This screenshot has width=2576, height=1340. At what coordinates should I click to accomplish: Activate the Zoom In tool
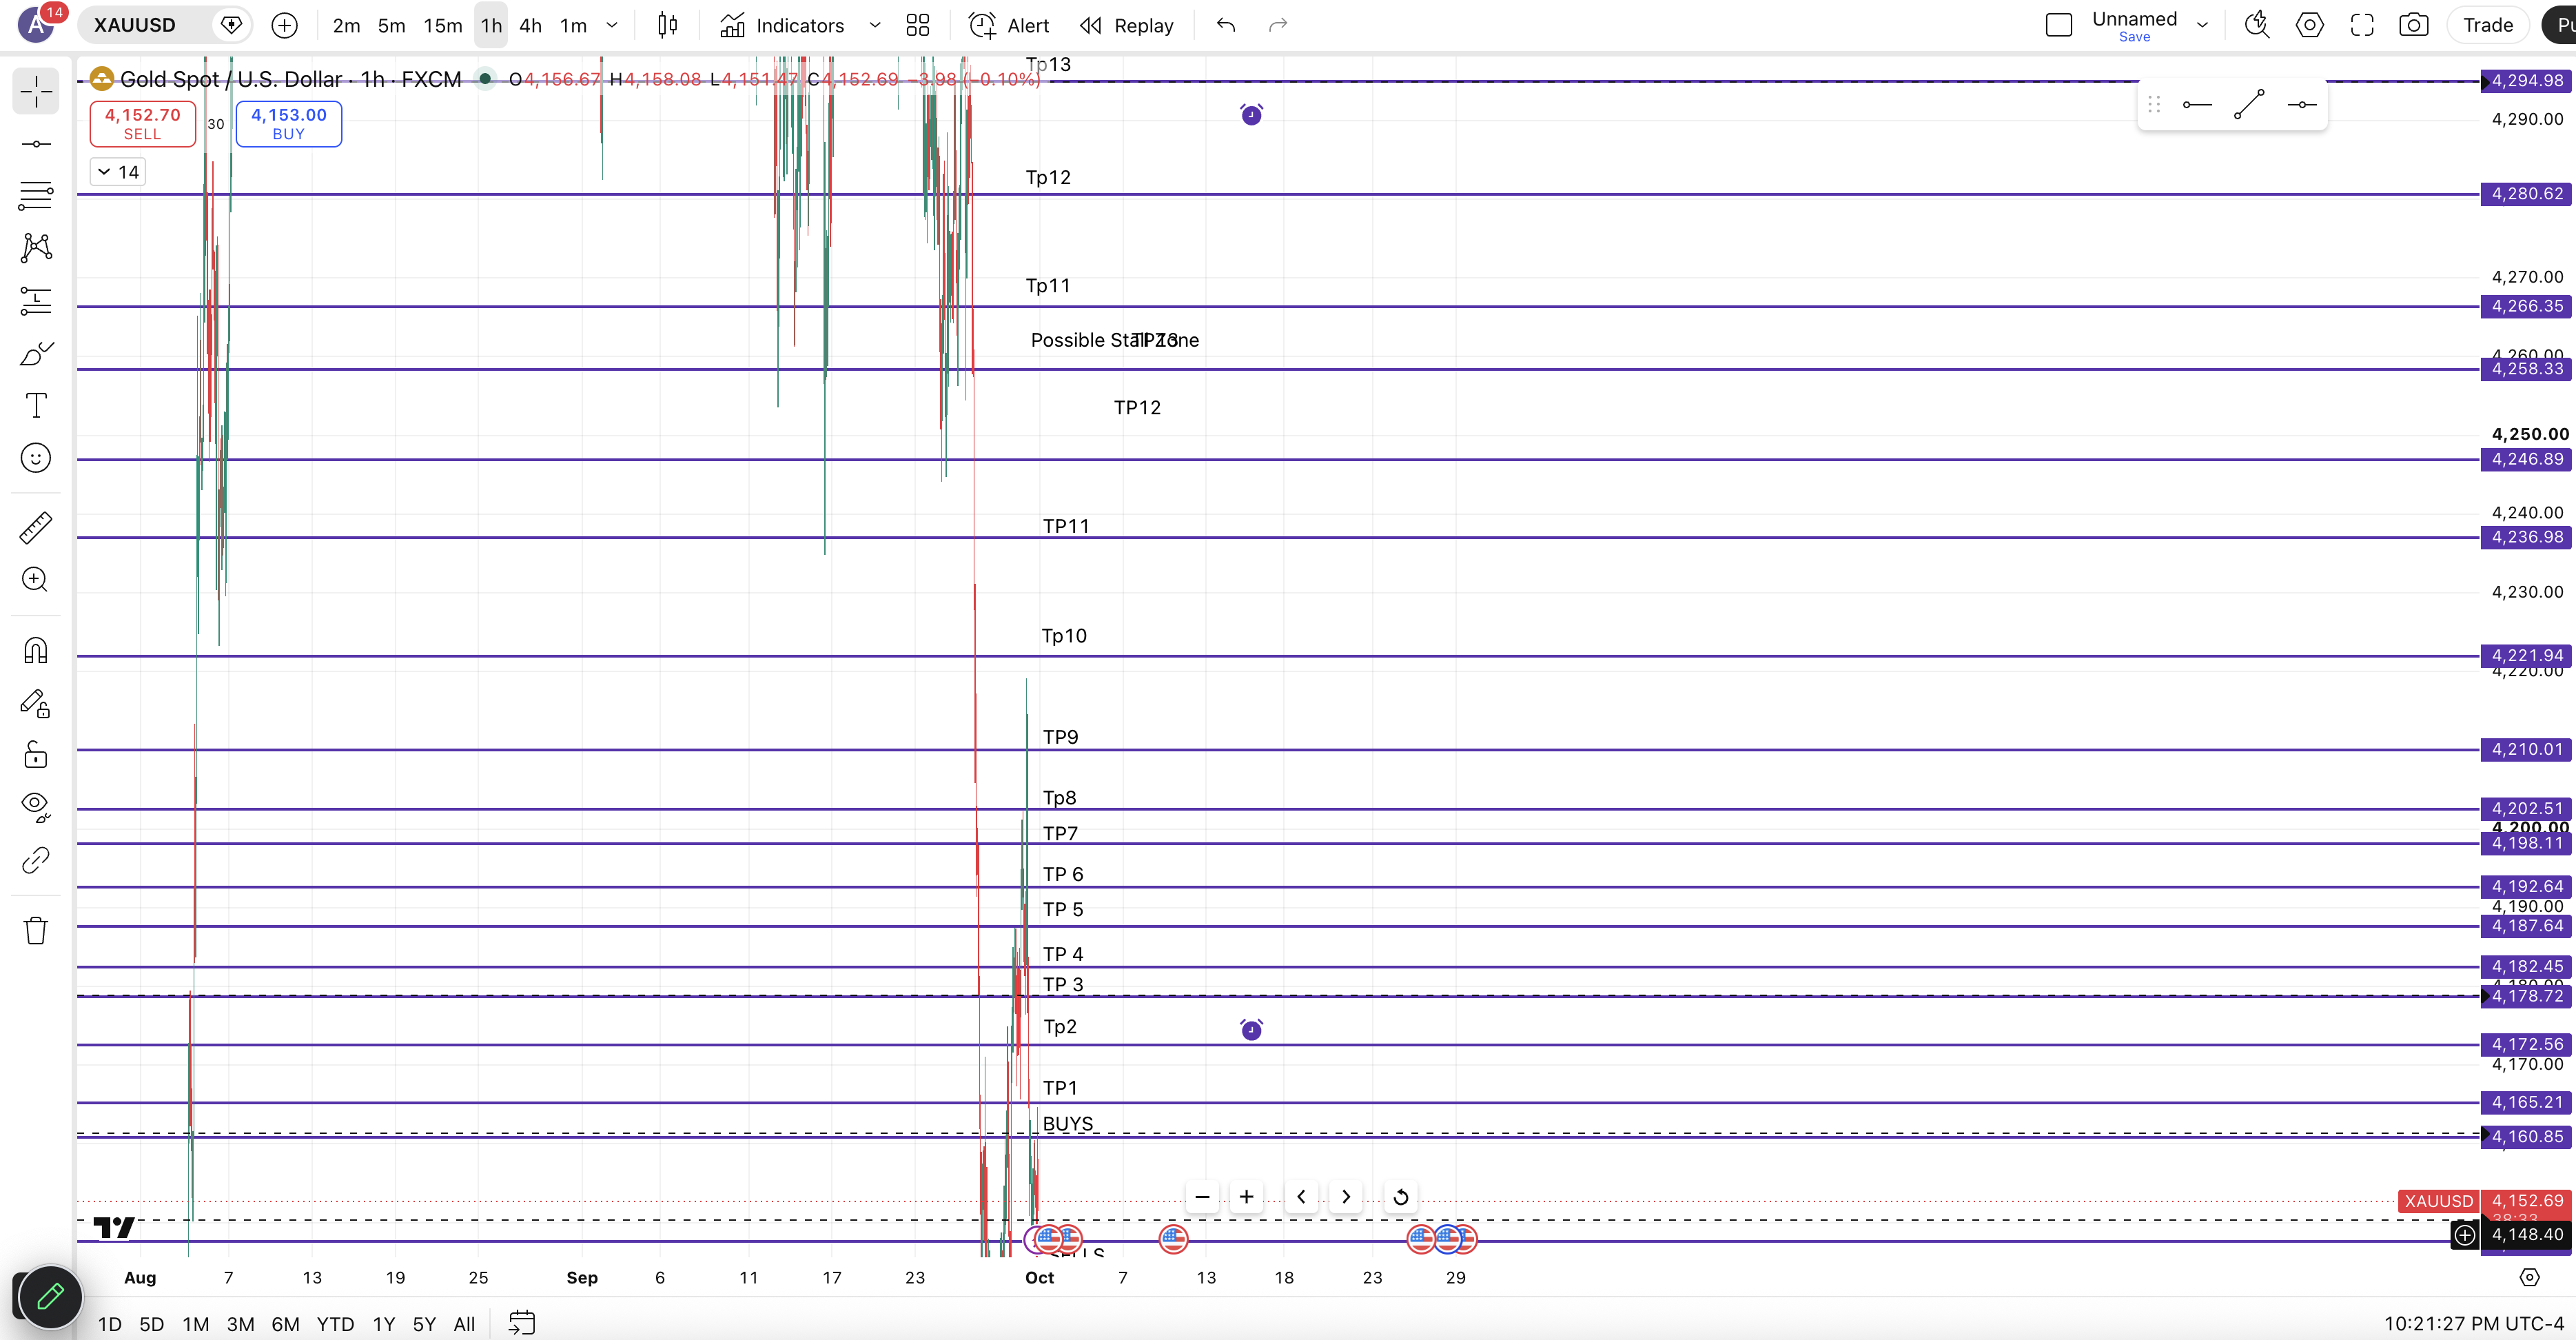click(x=36, y=579)
